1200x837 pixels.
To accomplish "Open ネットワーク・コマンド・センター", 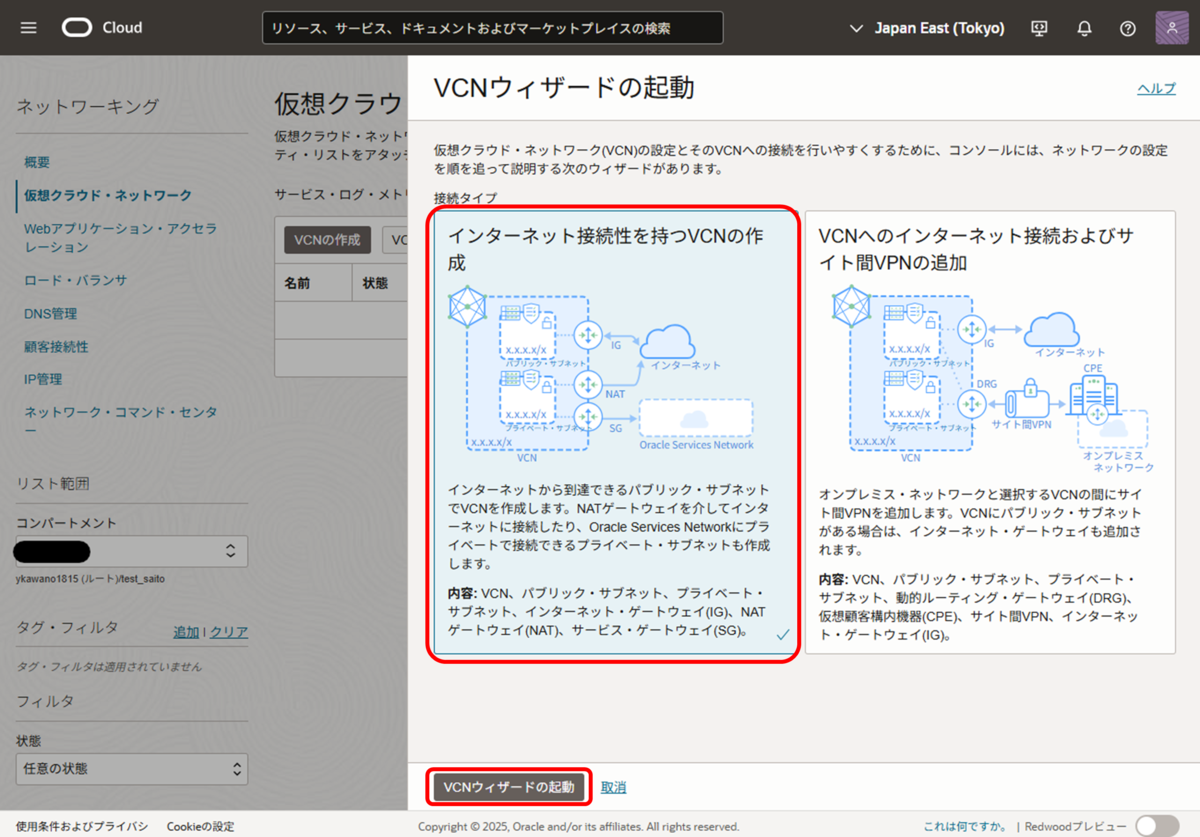I will pos(120,421).
